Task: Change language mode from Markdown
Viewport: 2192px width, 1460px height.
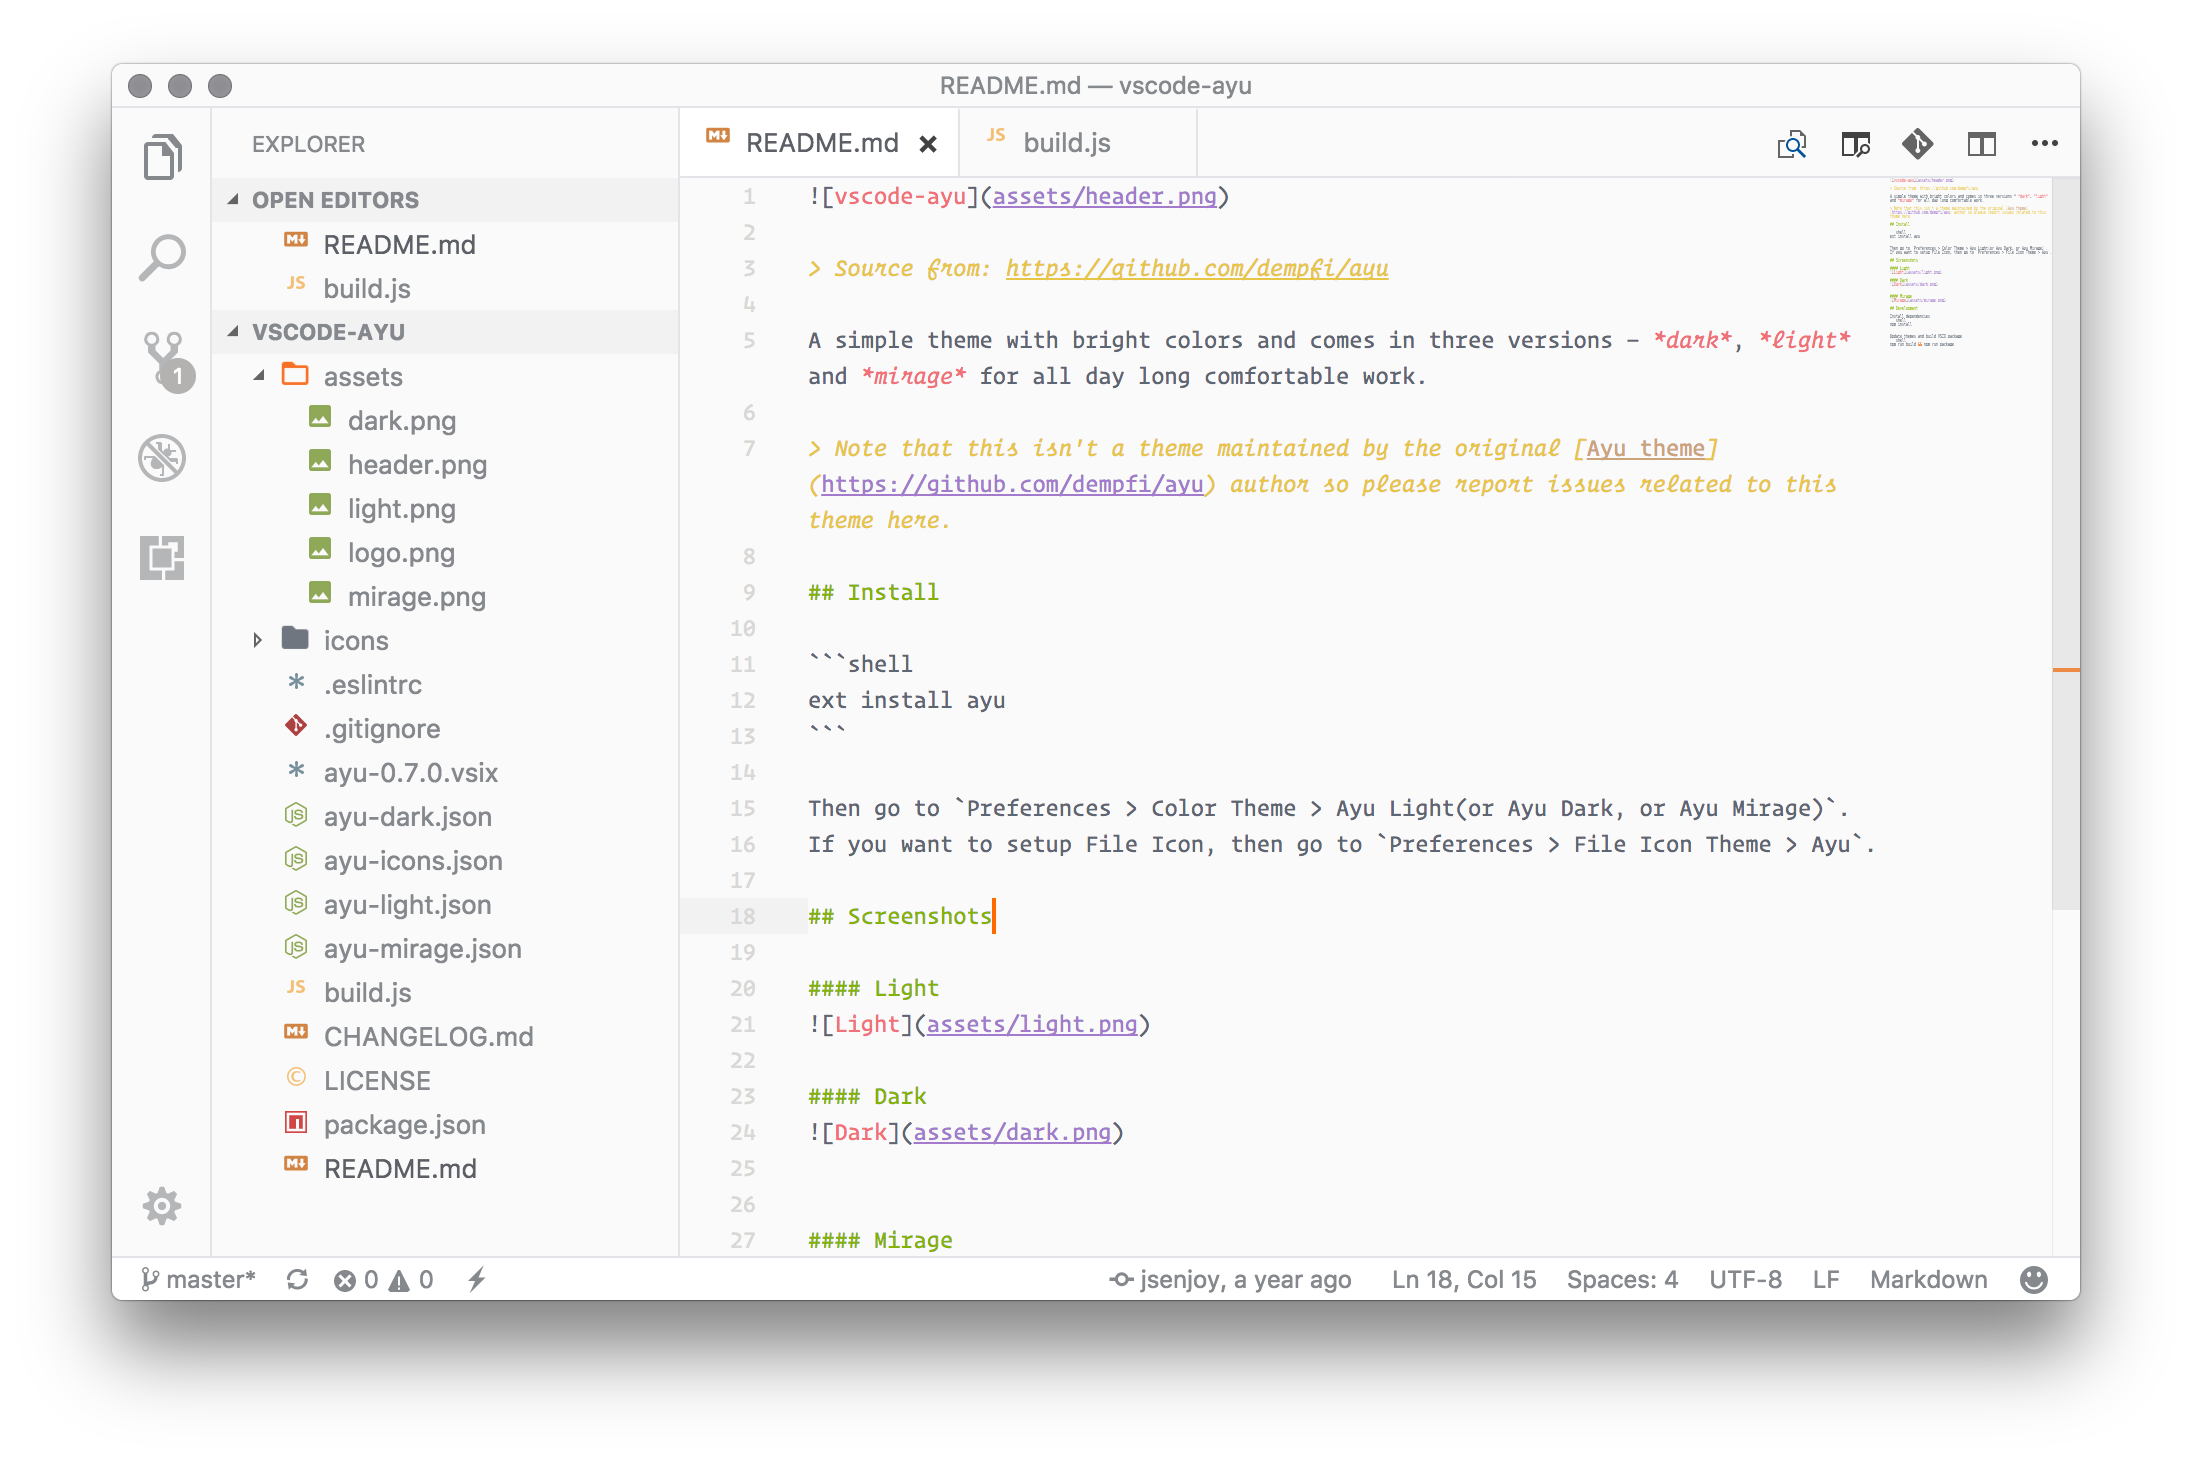Action: click(1928, 1280)
